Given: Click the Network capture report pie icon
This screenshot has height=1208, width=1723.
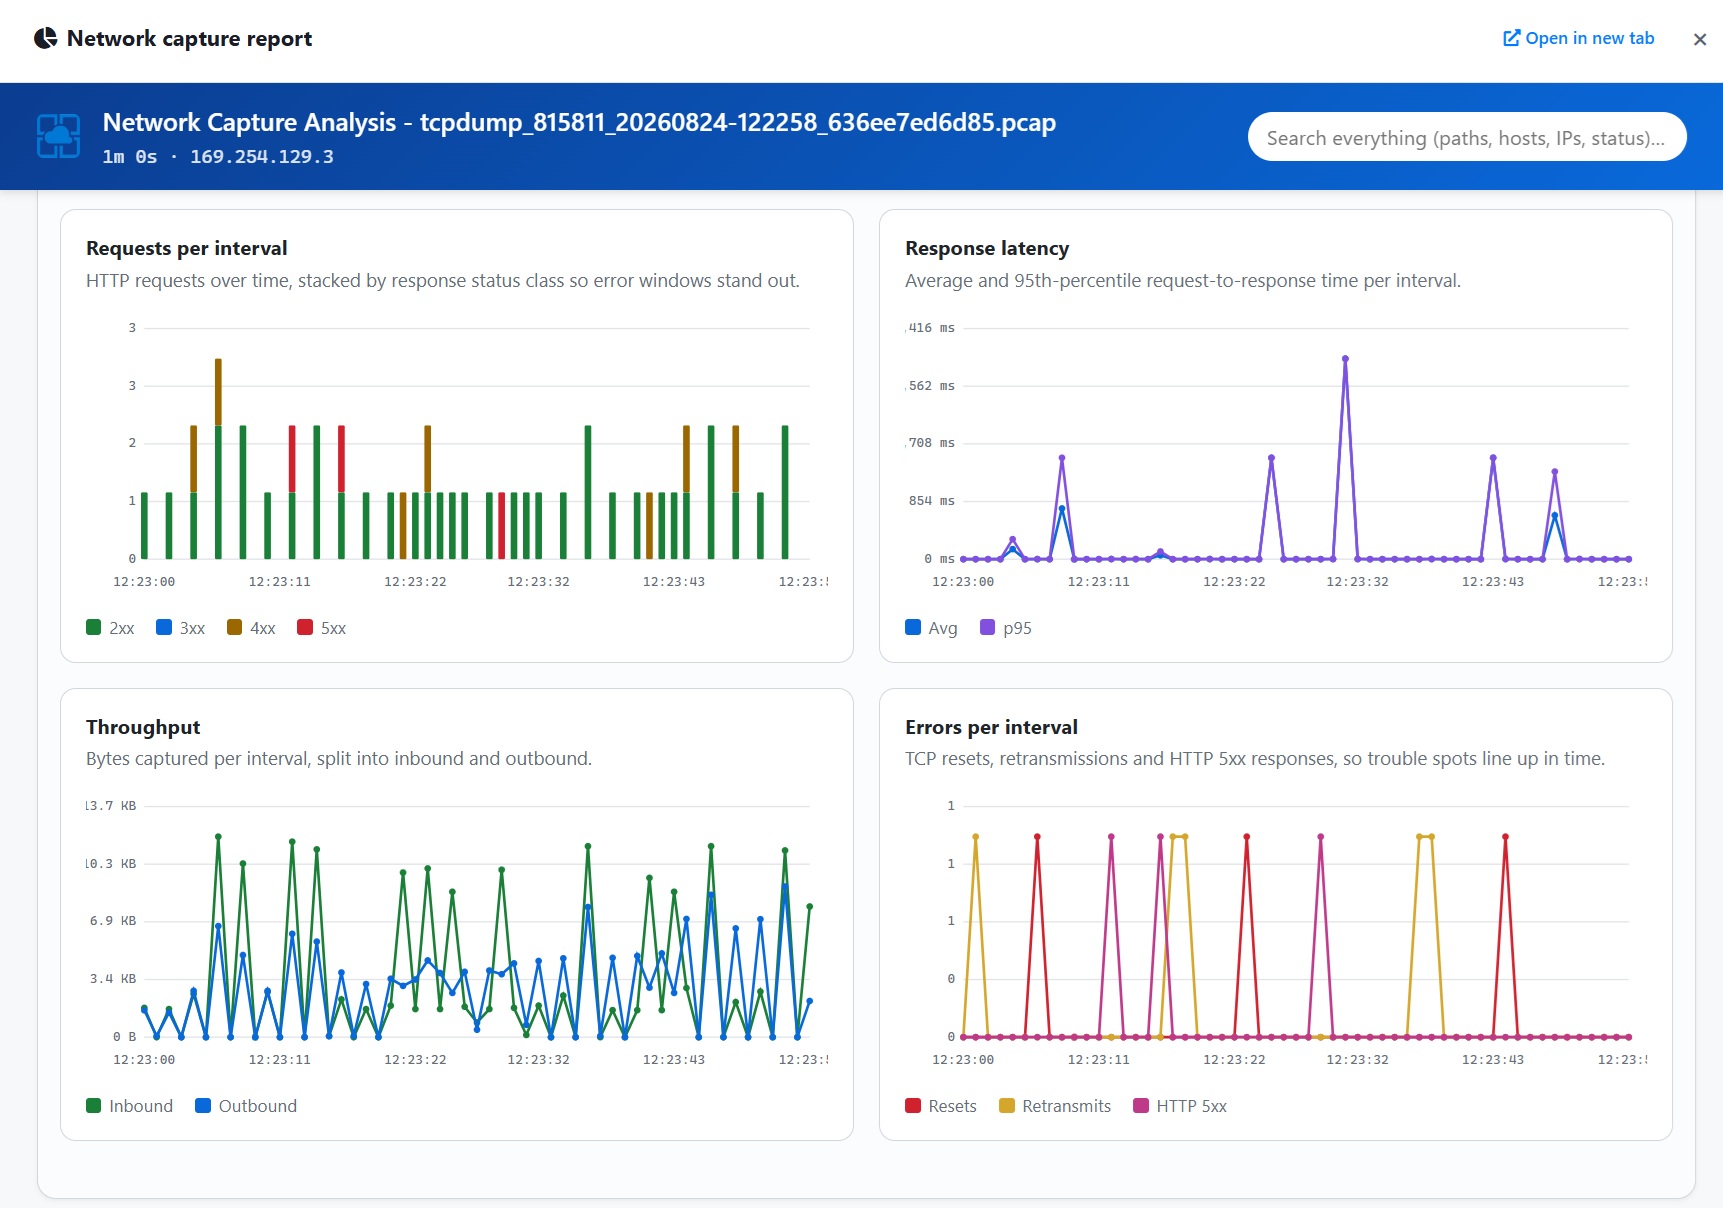Looking at the screenshot, I should point(45,39).
